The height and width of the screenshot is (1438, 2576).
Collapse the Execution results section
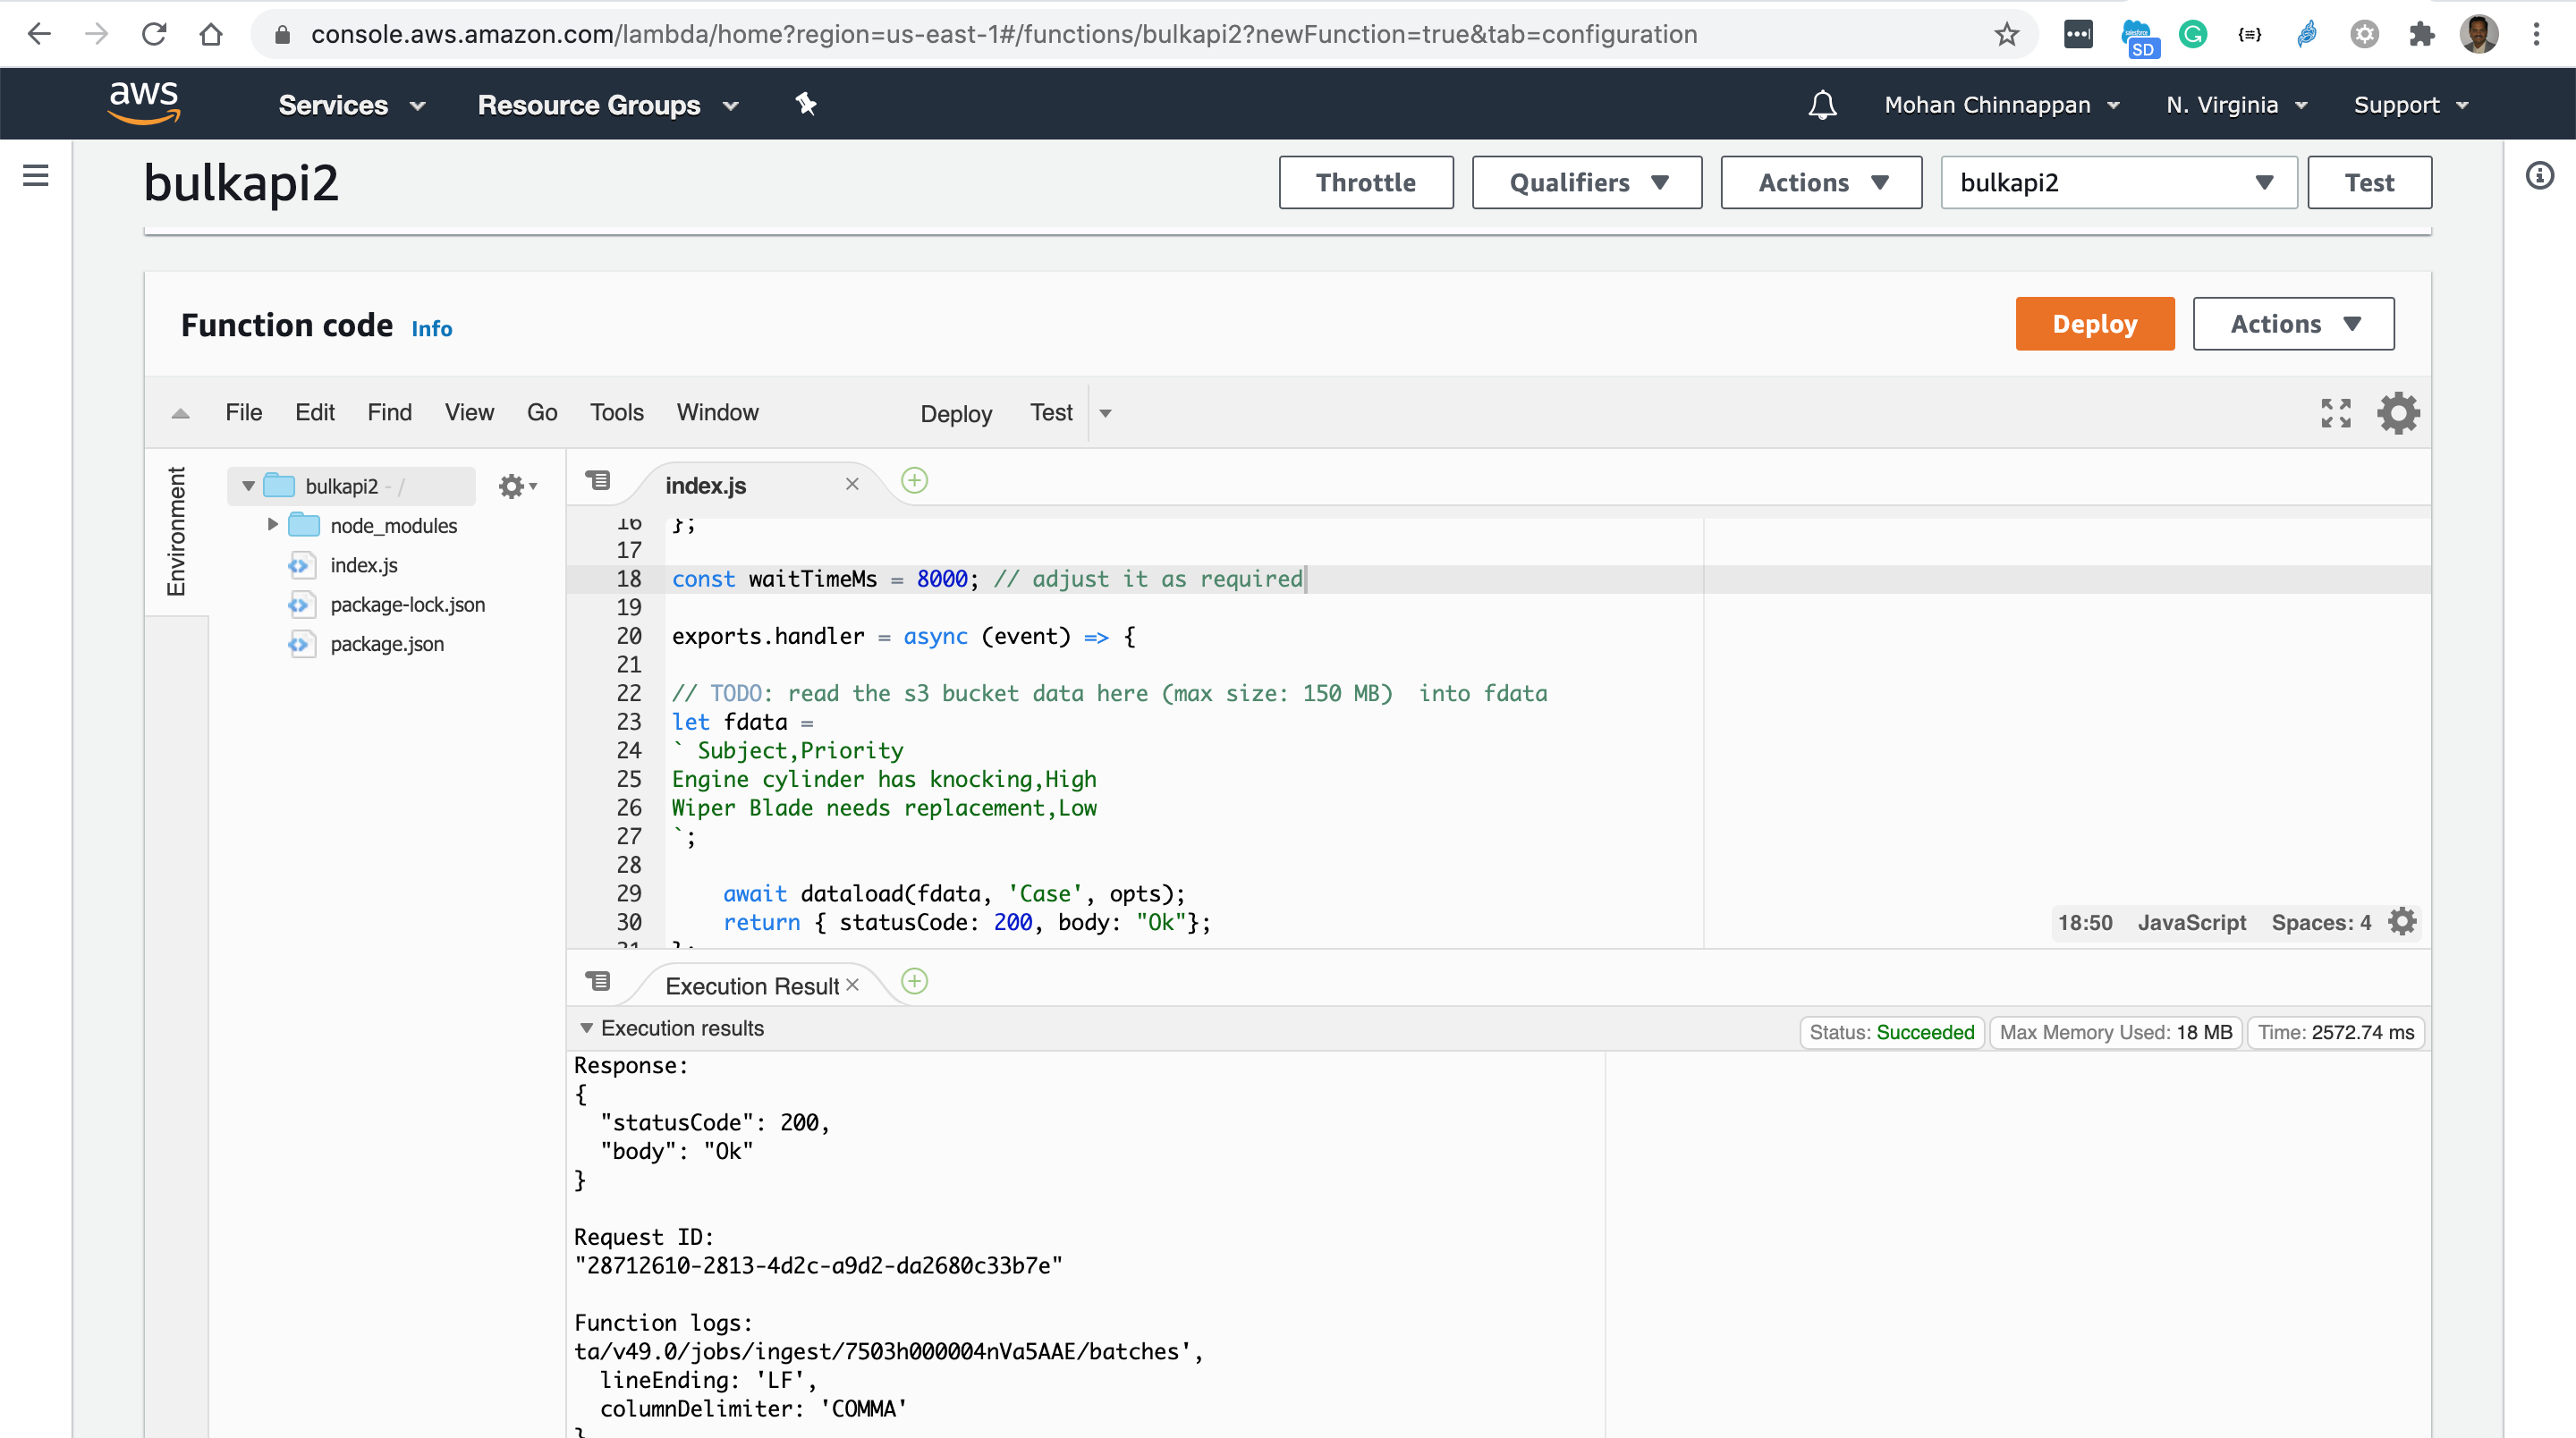587,1028
